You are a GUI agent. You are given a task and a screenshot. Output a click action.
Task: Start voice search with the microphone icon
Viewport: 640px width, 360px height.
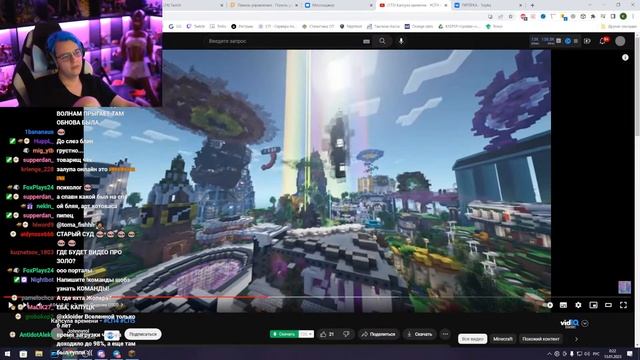(x=401, y=41)
